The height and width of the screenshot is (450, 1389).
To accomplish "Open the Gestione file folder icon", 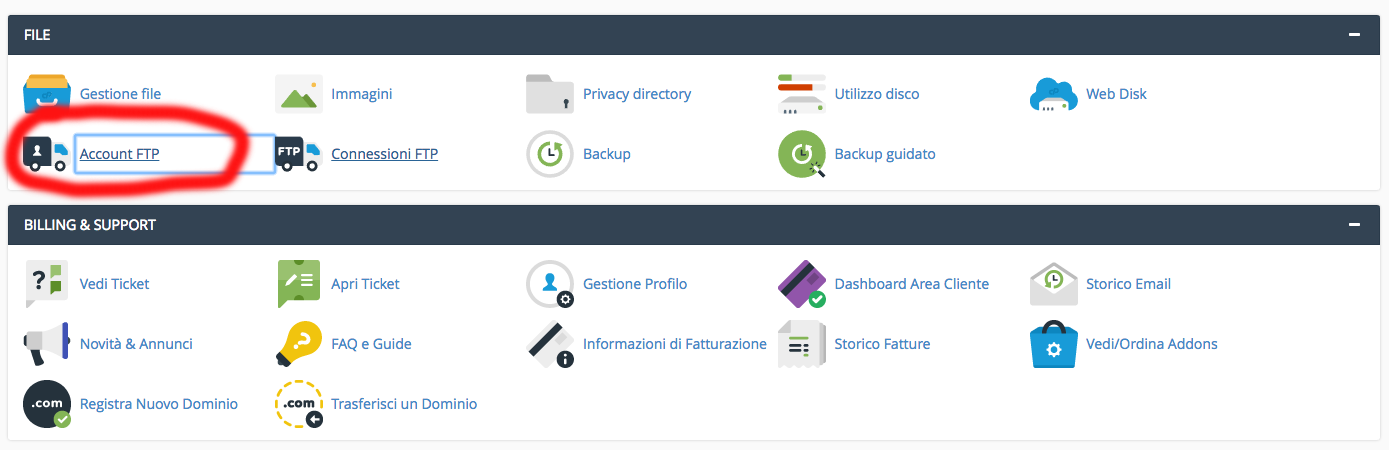I will pos(47,94).
